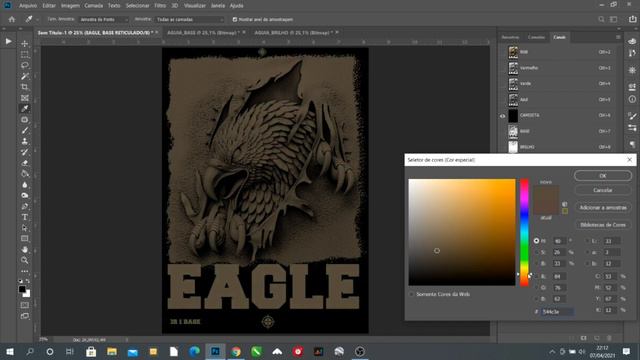640x360 pixels.
Task: Click the hex color value field
Action: pyautogui.click(x=557, y=312)
